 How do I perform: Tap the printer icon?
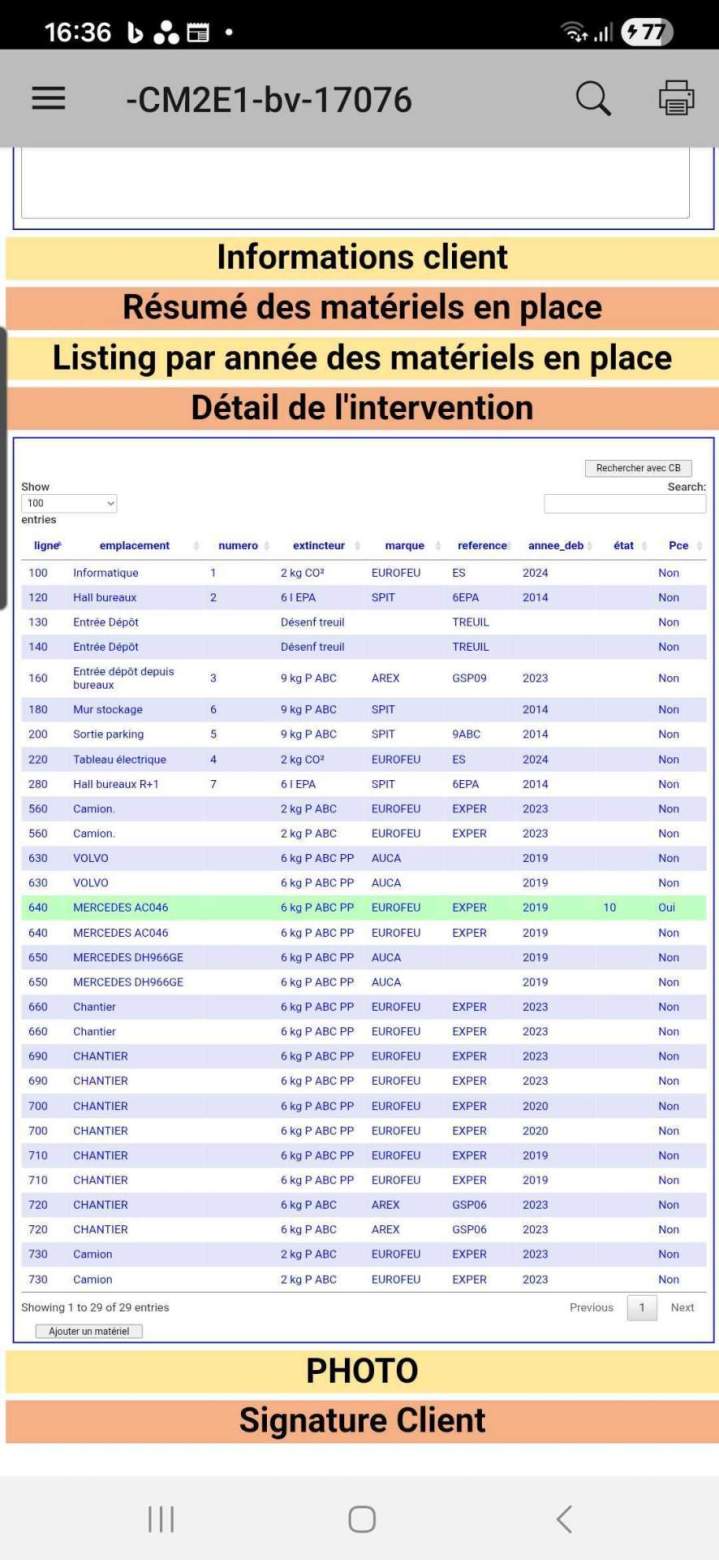(677, 98)
